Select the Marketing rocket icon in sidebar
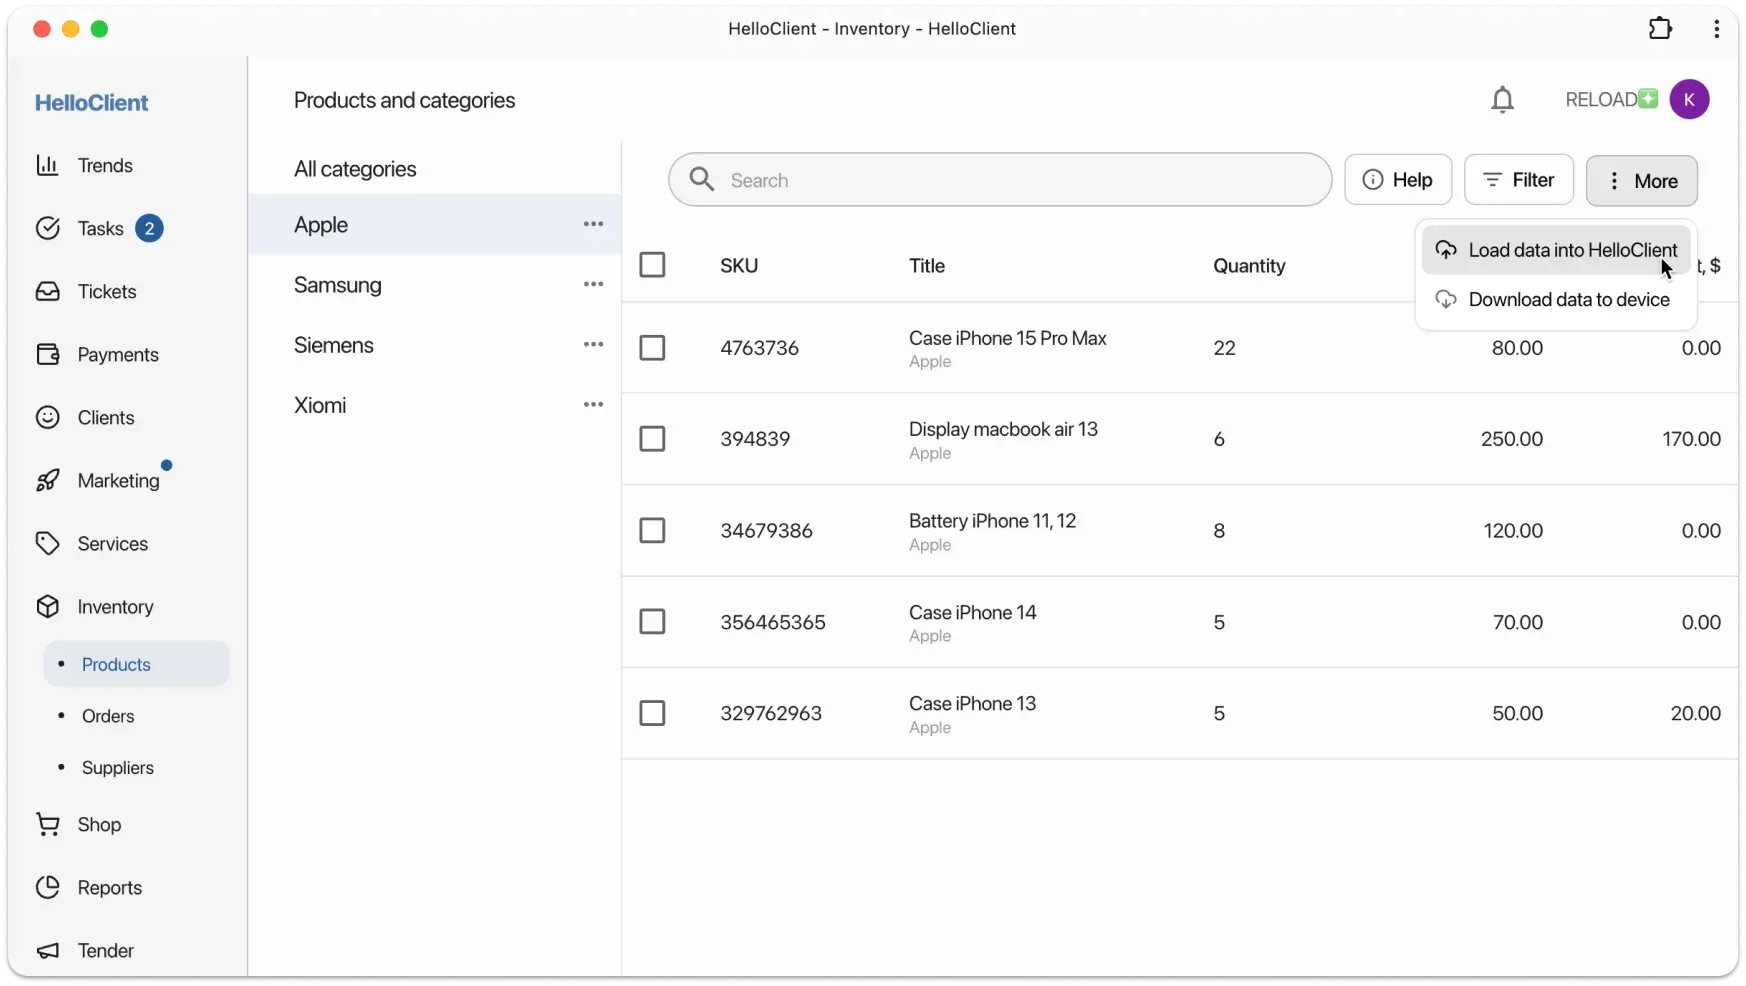 pyautogui.click(x=48, y=480)
